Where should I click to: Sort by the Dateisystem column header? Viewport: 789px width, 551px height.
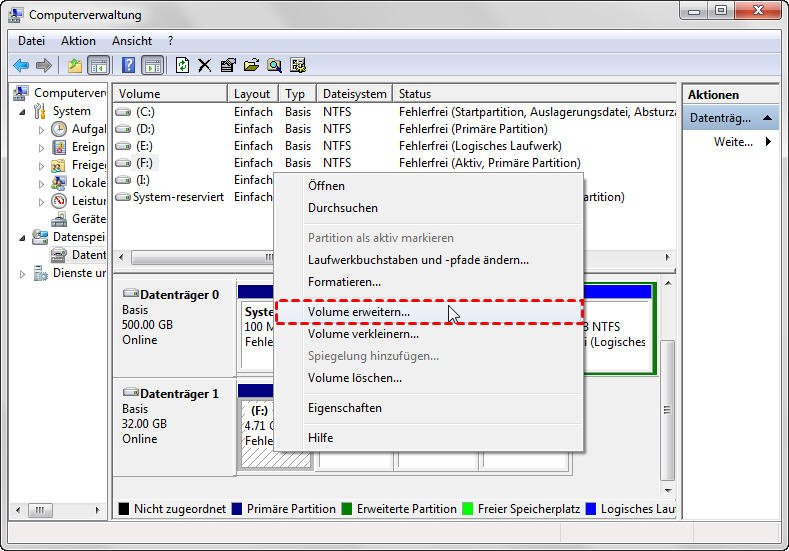click(355, 94)
